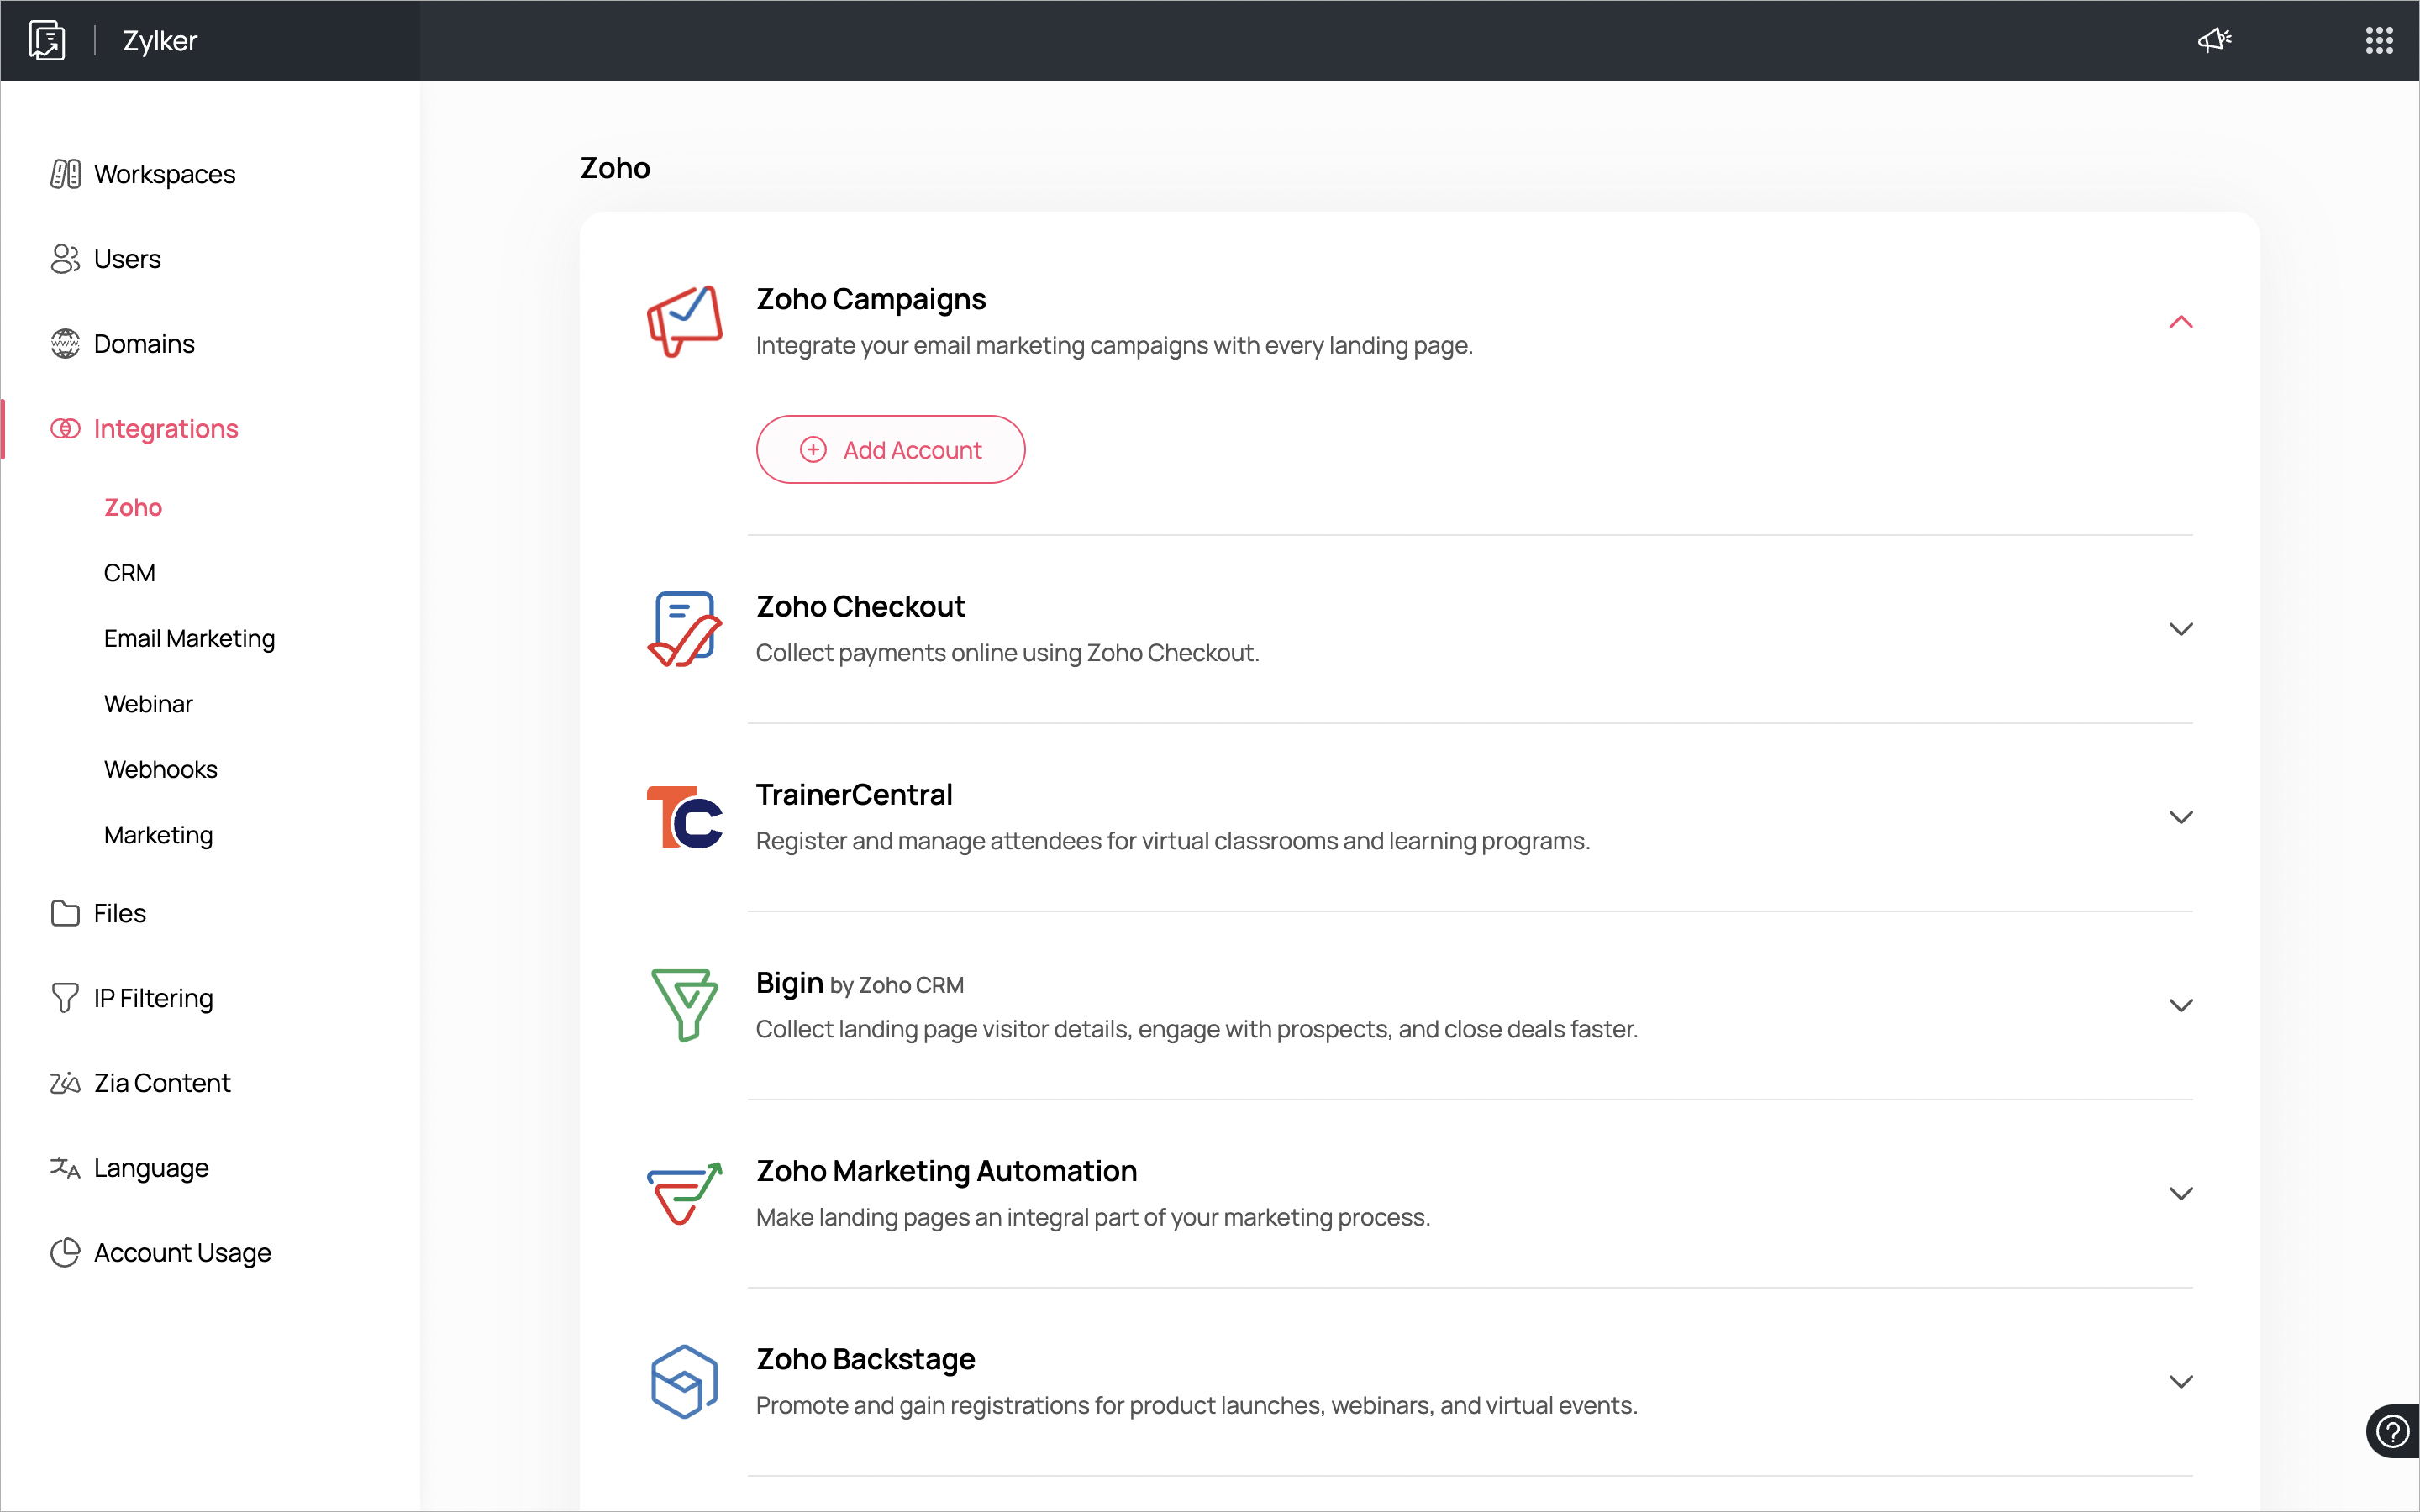This screenshot has height=1512, width=2420.
Task: Expand the Zoho Checkout section
Action: click(2181, 629)
